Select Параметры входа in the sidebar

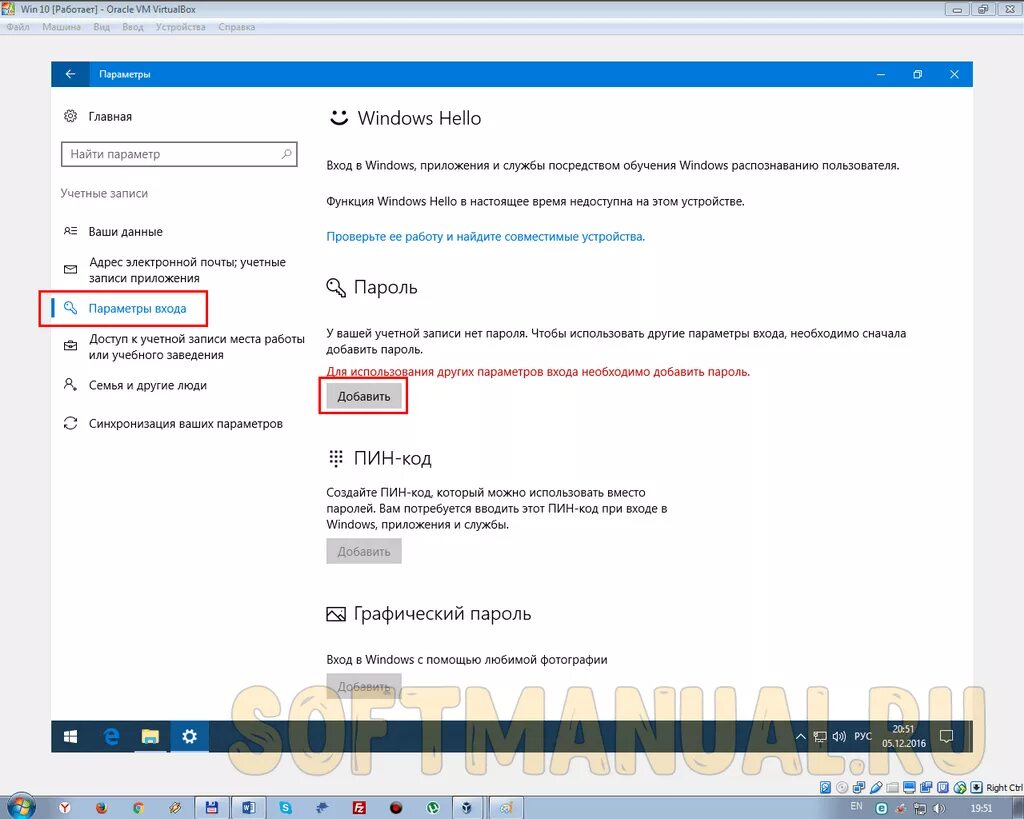pos(125,308)
